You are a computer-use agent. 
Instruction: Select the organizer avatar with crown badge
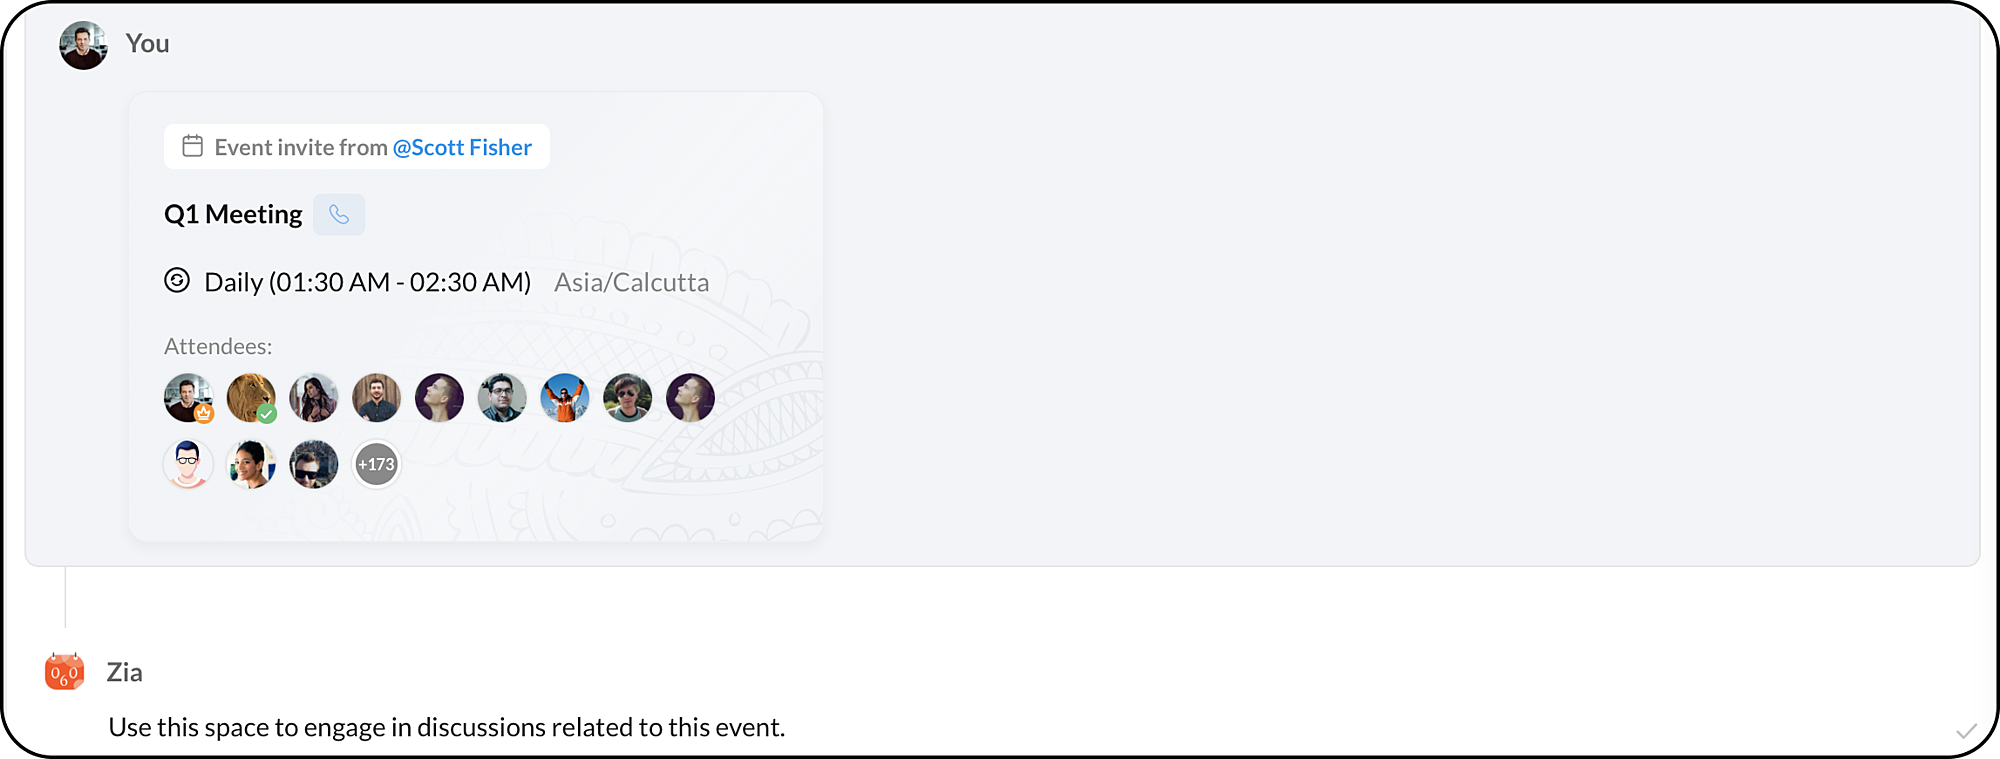pos(188,398)
